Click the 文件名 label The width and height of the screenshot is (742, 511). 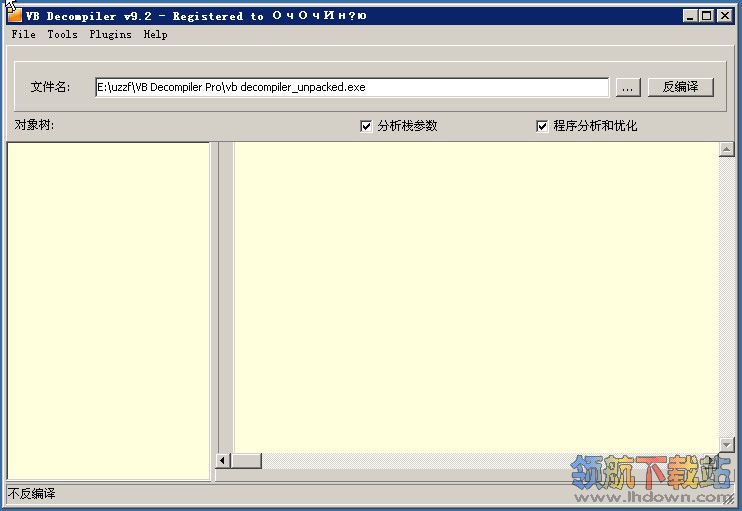(50, 87)
